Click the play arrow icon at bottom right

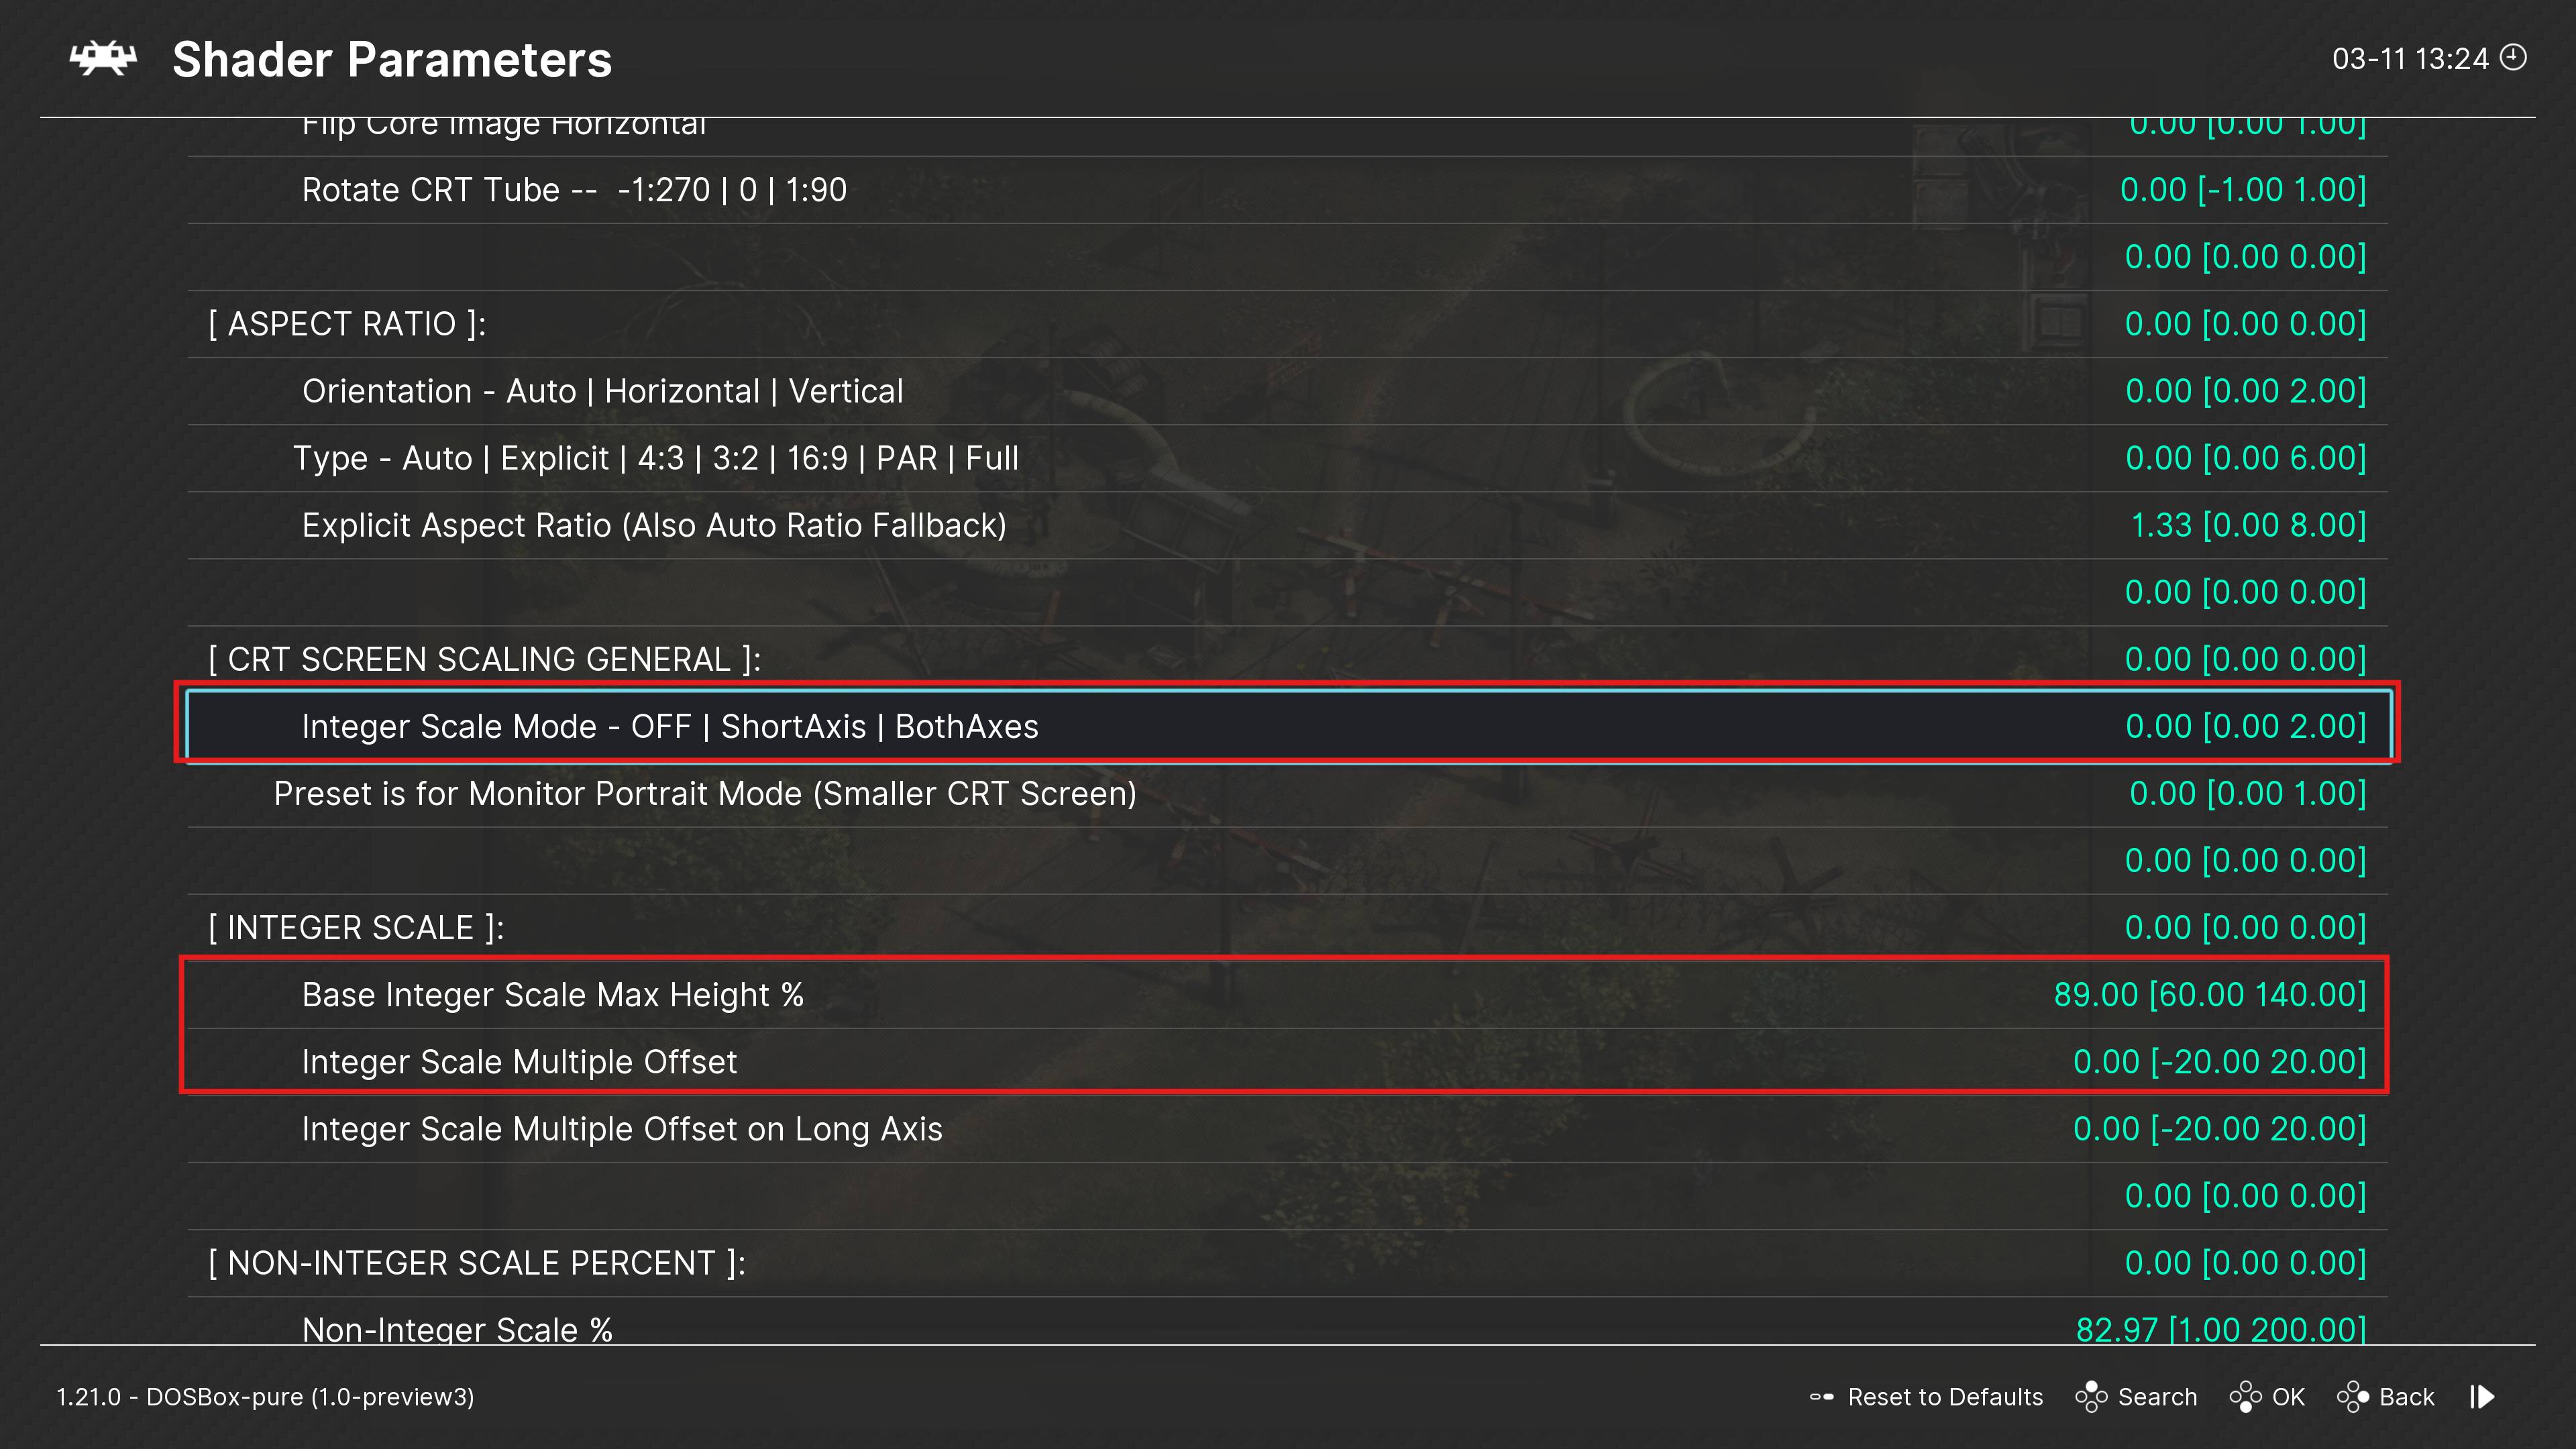[2483, 1397]
